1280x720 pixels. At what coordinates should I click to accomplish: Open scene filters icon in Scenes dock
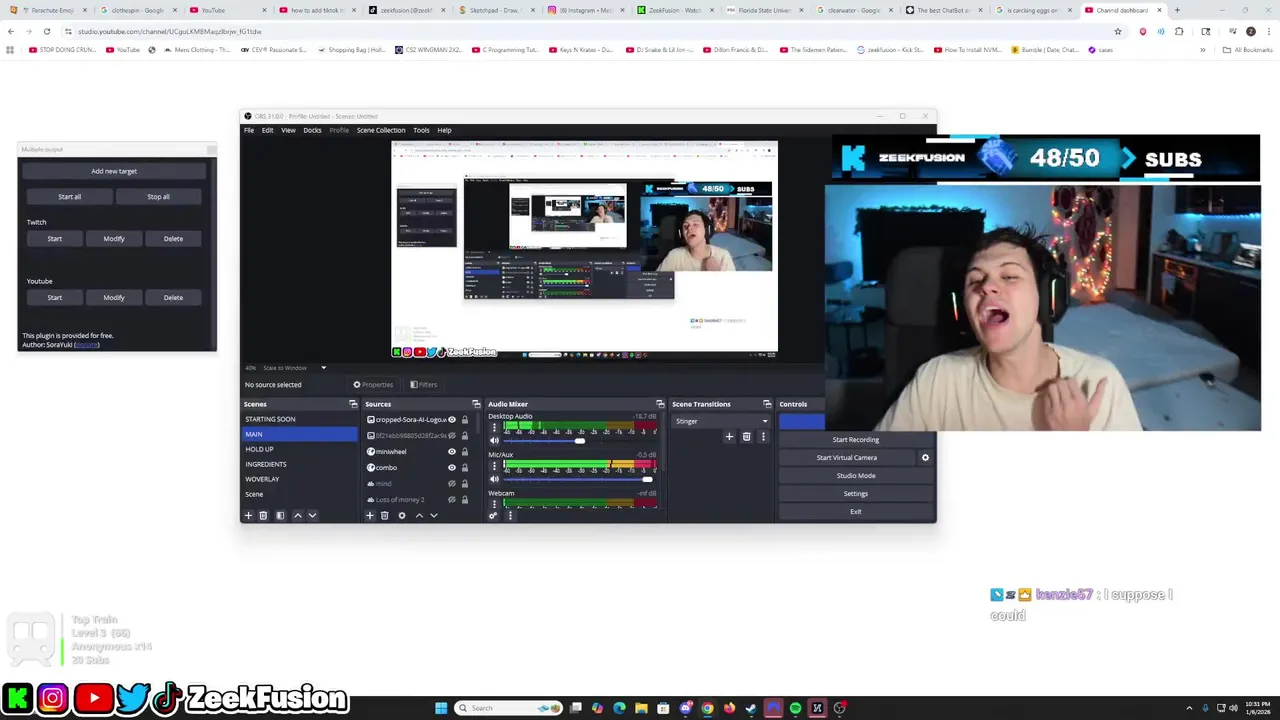[280, 515]
